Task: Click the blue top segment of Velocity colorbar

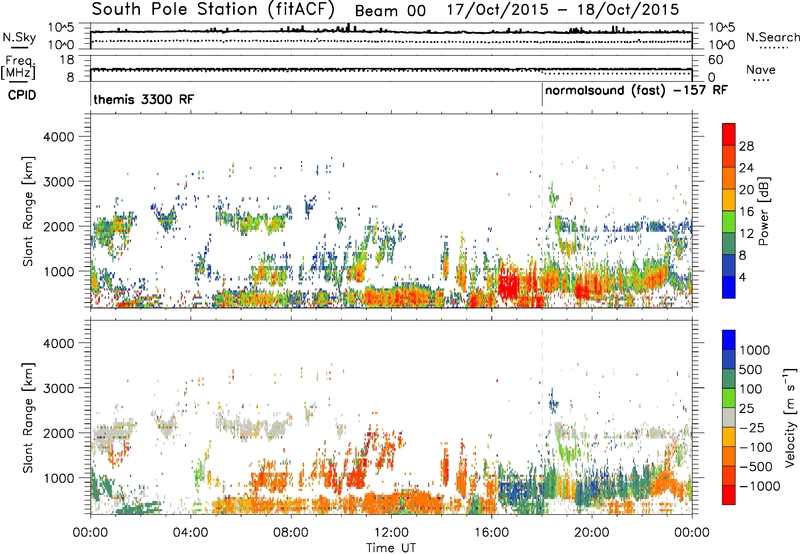Action: (729, 340)
